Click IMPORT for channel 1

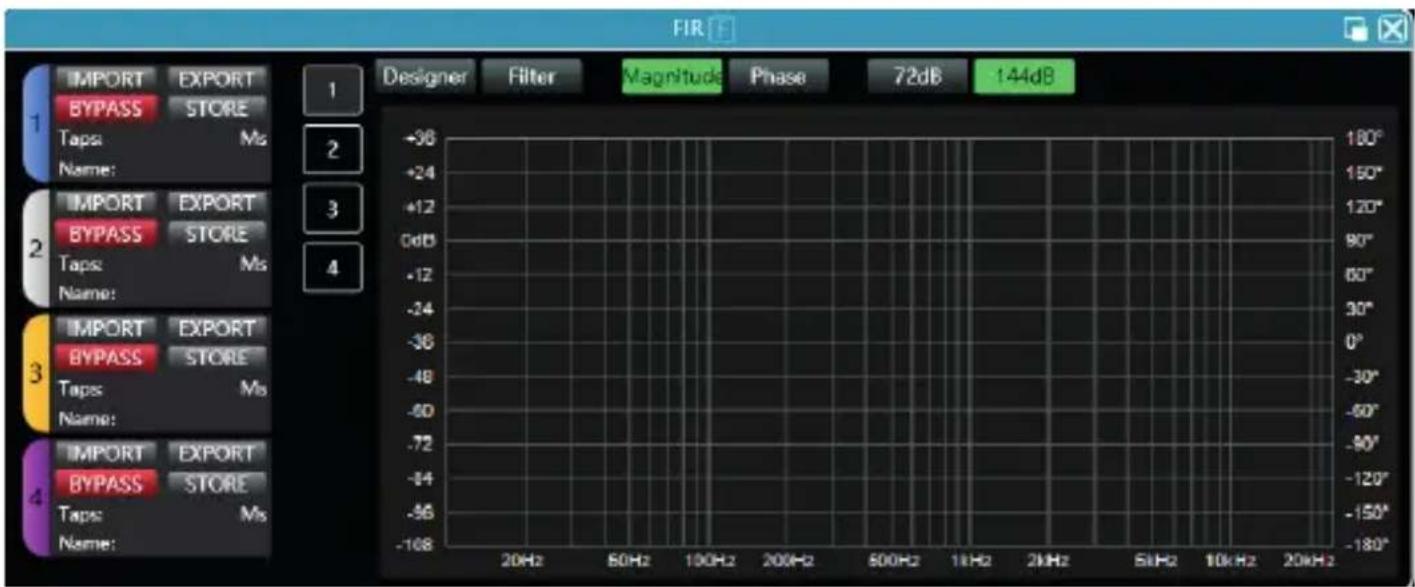tap(105, 79)
